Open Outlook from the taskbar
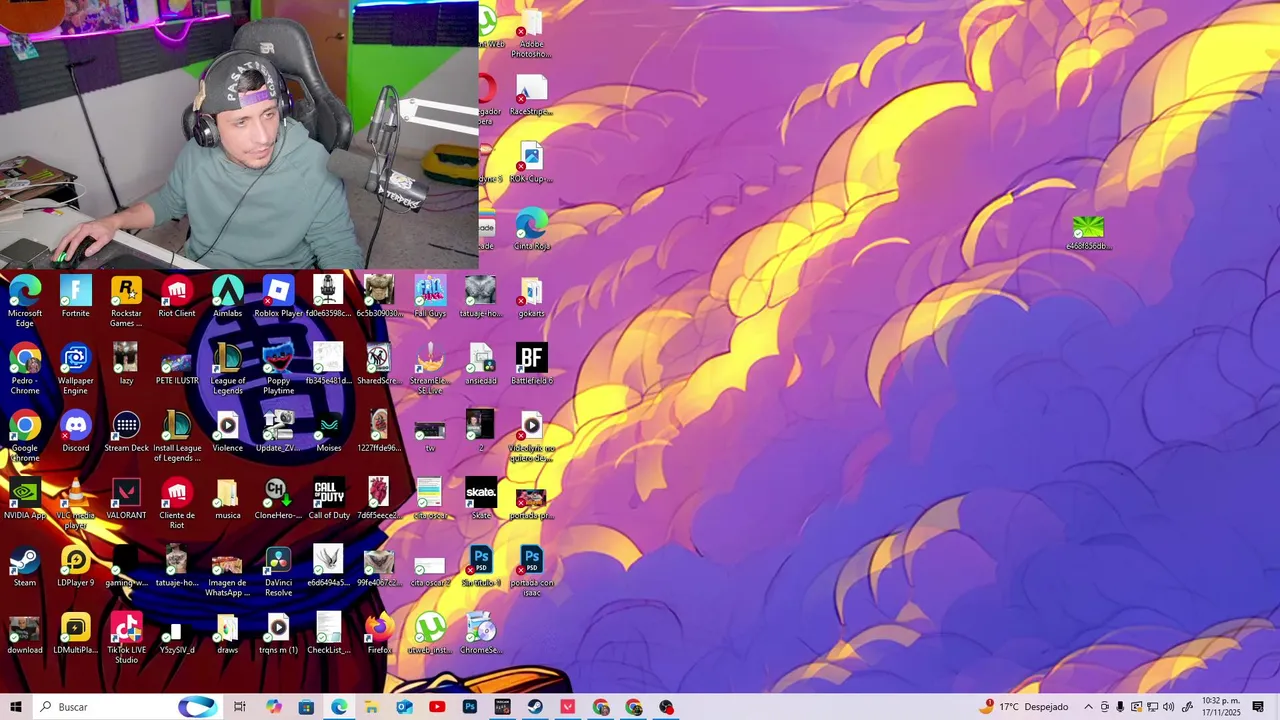This screenshot has width=1280, height=720. point(404,707)
